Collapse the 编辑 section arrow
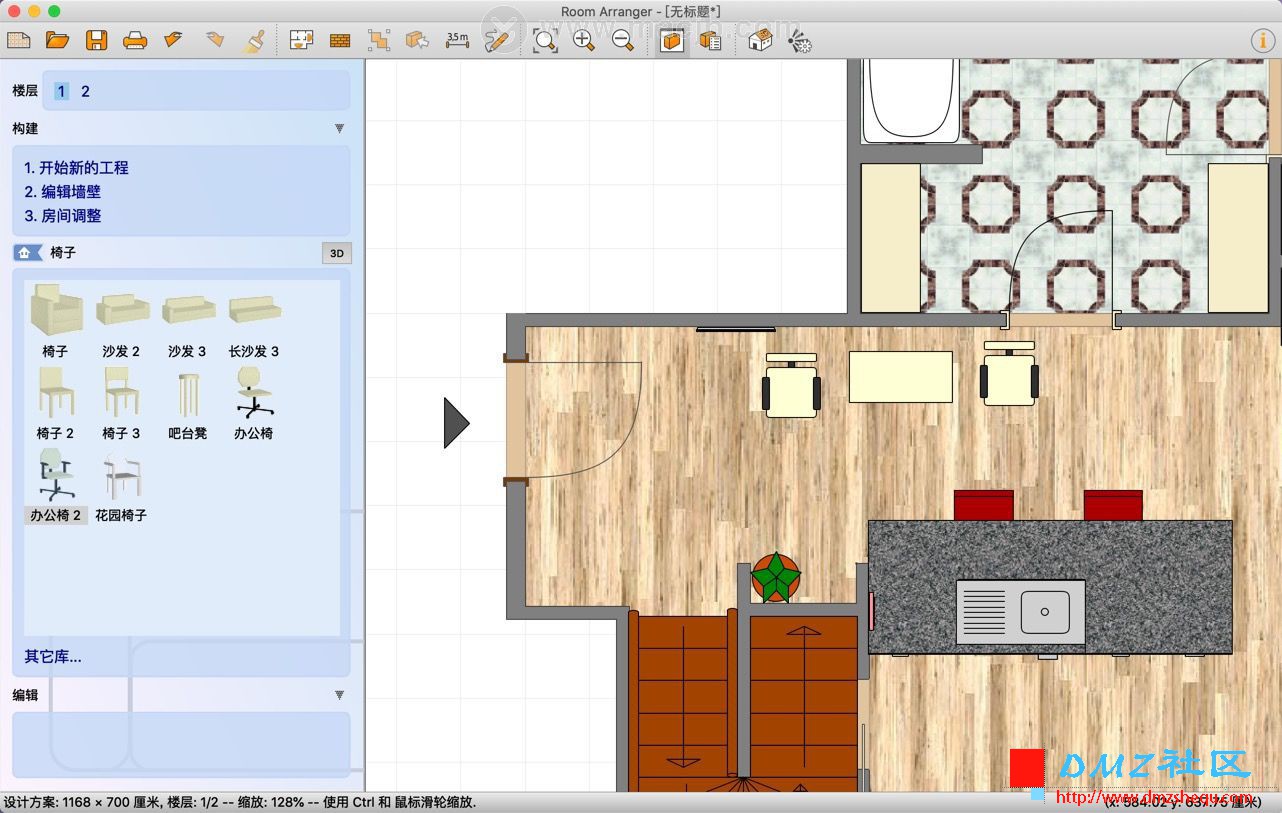Viewport: 1282px width, 813px height. coord(339,695)
